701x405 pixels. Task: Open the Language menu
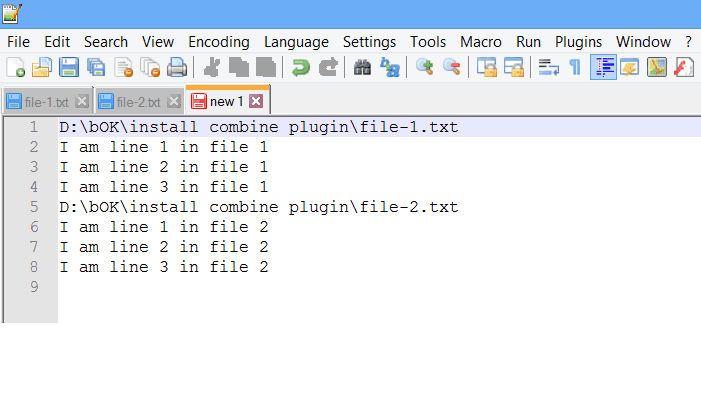(296, 42)
